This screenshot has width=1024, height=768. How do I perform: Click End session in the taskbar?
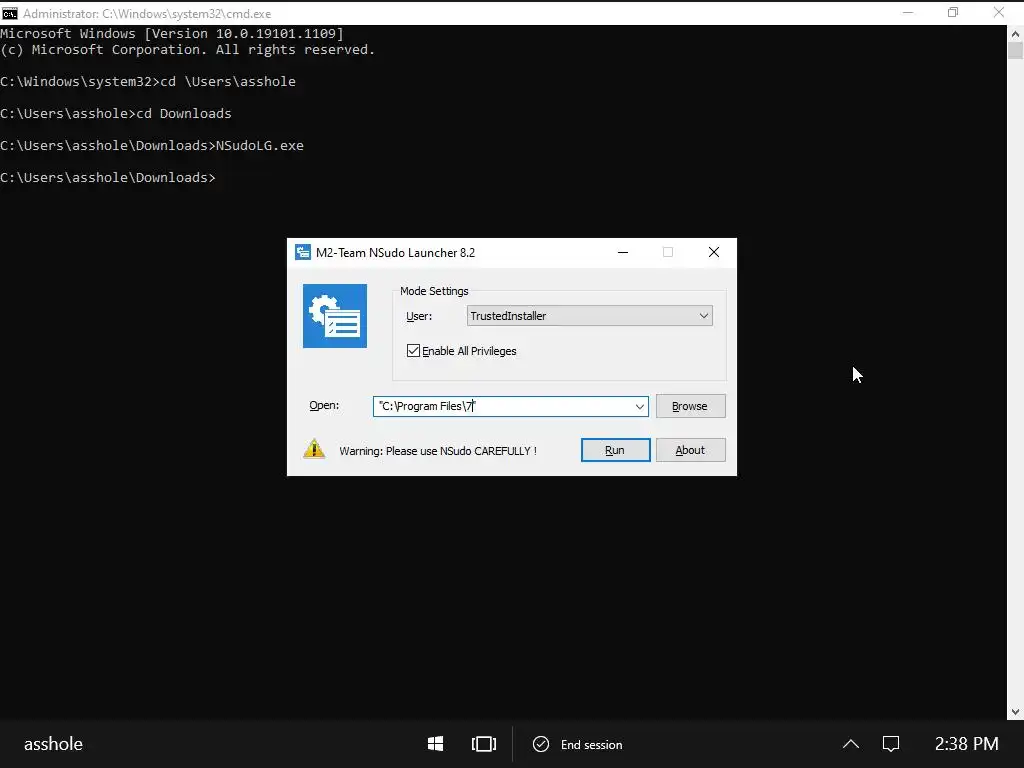pyautogui.click(x=591, y=744)
